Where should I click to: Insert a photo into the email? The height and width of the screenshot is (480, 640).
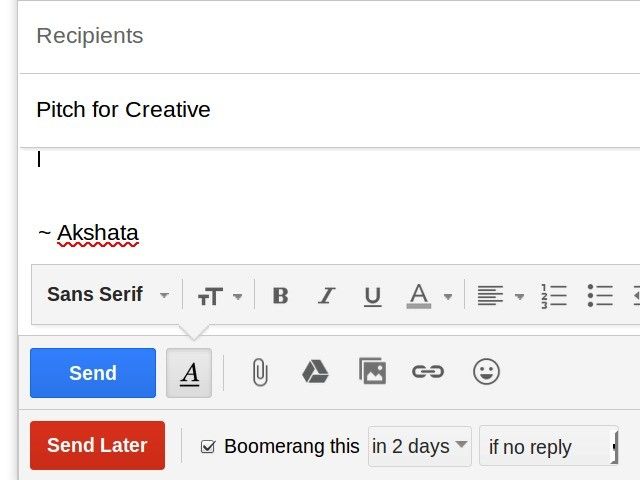(x=372, y=373)
